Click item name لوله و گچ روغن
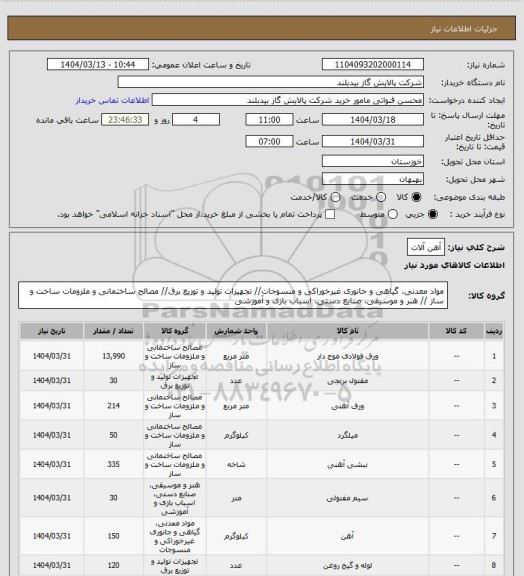Viewport: 524px width, 576px height. (347, 566)
